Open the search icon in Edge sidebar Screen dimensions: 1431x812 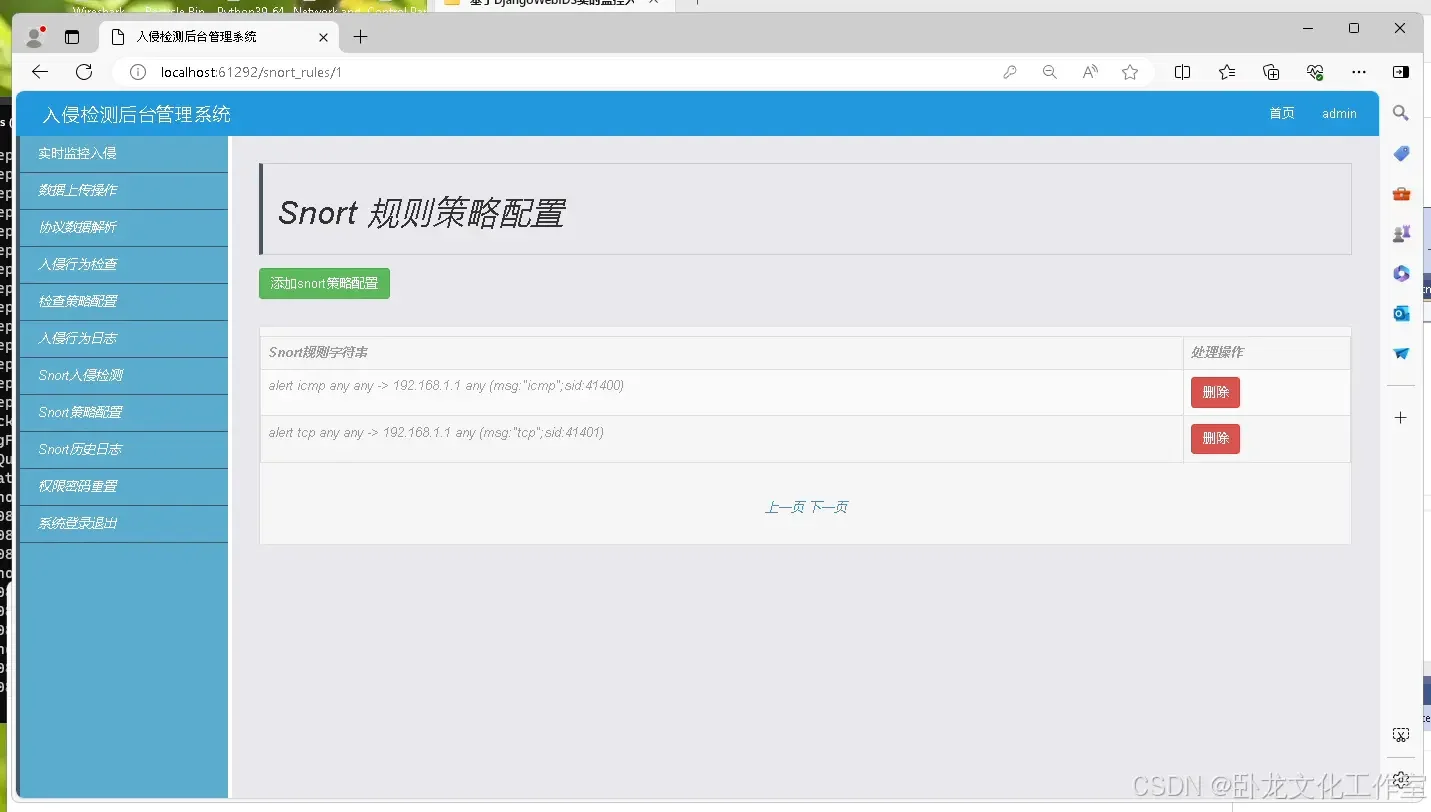click(x=1400, y=113)
